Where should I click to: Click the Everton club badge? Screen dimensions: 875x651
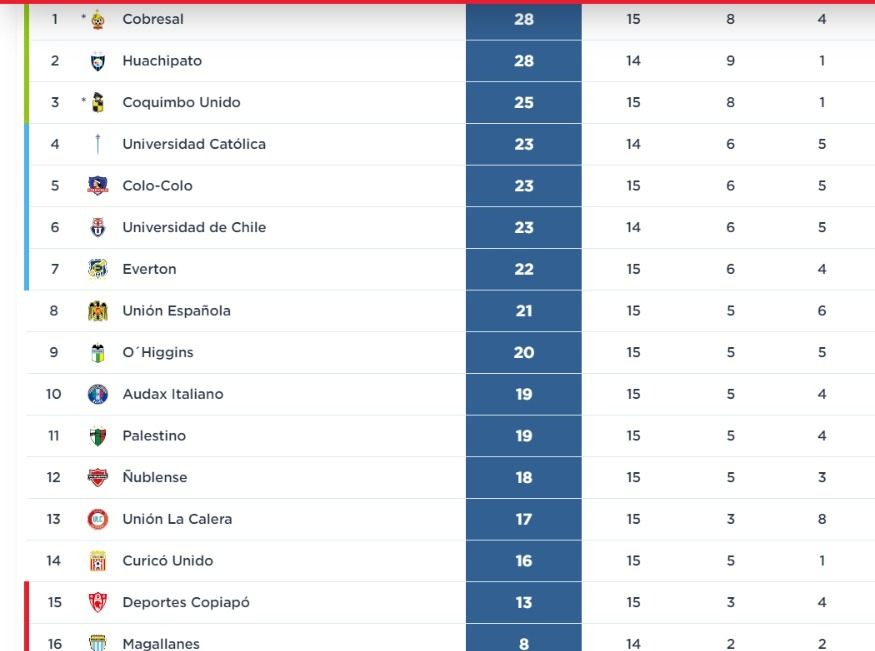pyautogui.click(x=98, y=269)
